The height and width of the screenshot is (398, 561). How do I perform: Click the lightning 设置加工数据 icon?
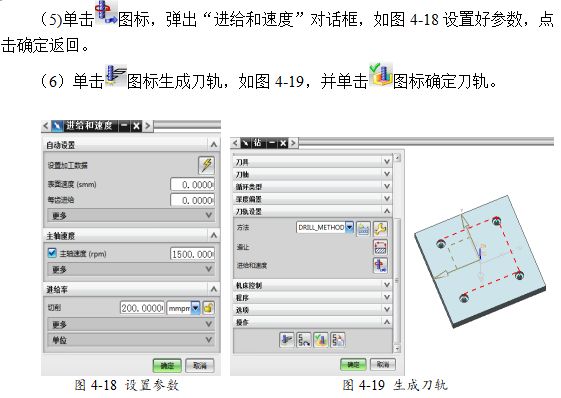(206, 165)
